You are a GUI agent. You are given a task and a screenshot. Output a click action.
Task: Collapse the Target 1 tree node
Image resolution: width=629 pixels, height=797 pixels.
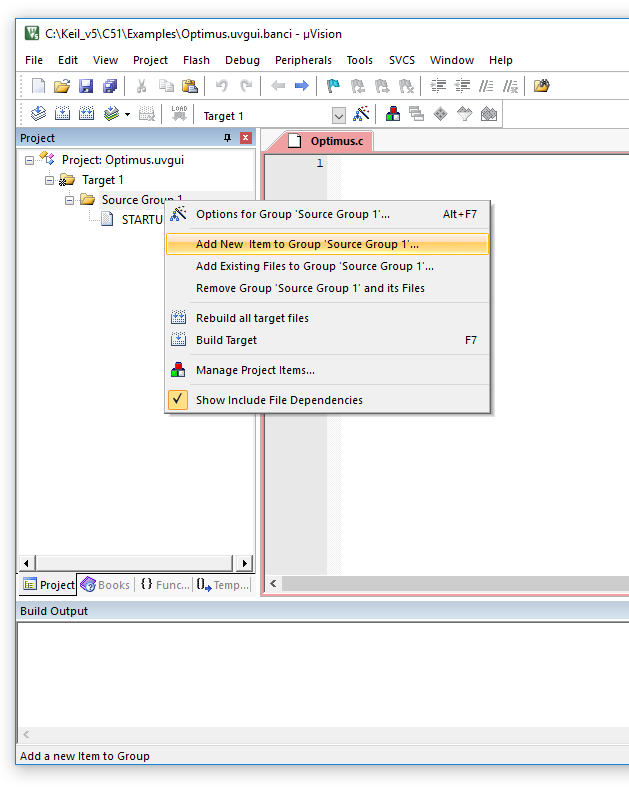(50, 180)
